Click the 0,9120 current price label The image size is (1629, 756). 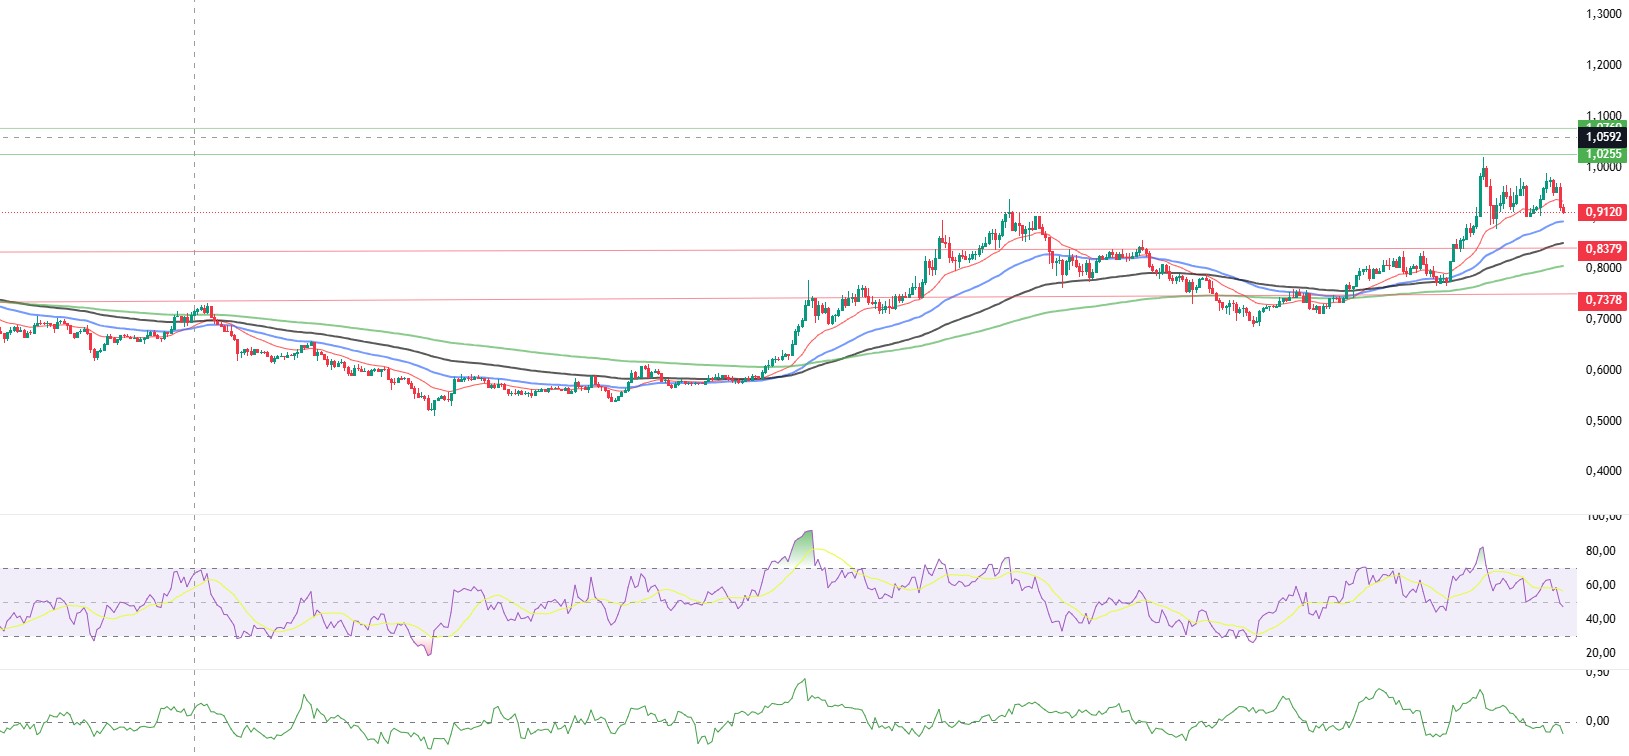pos(1602,212)
